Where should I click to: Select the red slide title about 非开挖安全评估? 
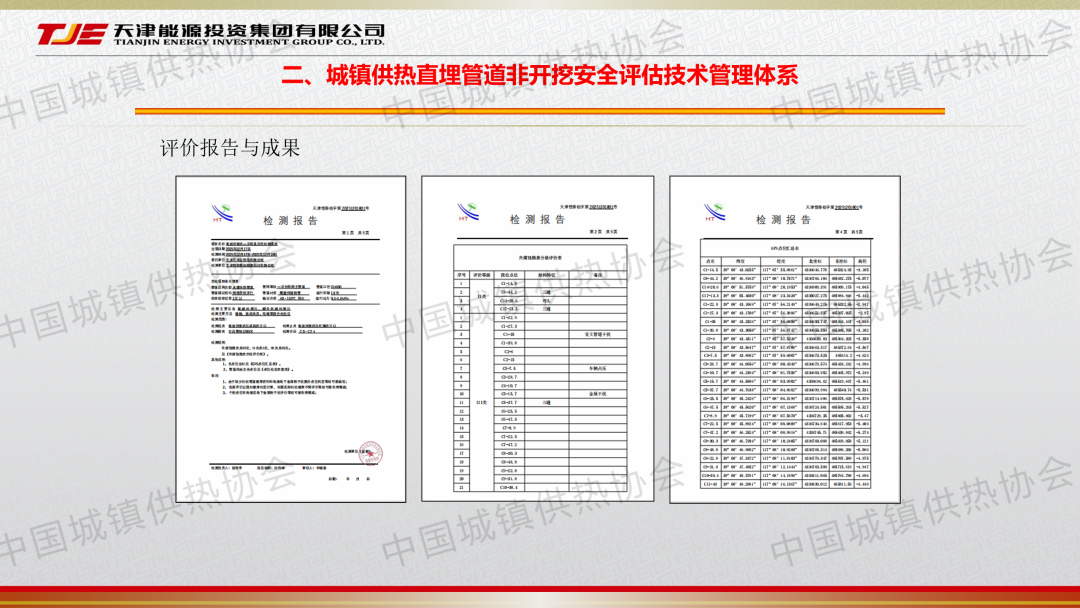pyautogui.click(x=539, y=75)
